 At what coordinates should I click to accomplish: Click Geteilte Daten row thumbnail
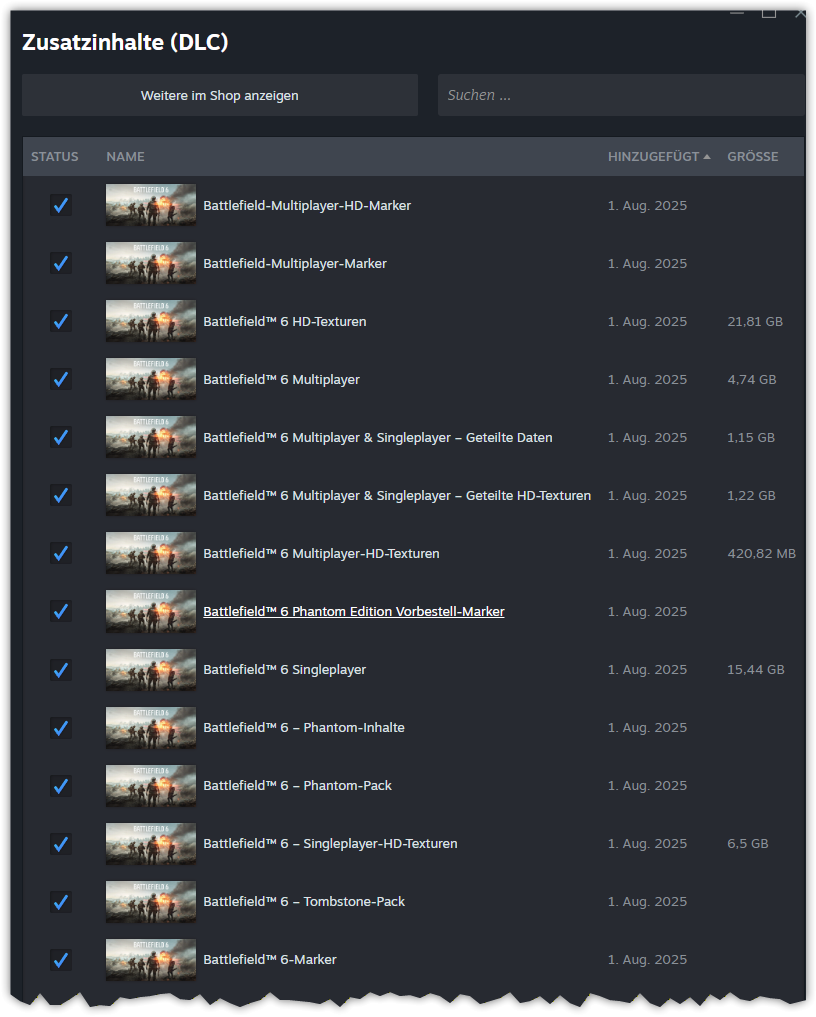[150, 437]
